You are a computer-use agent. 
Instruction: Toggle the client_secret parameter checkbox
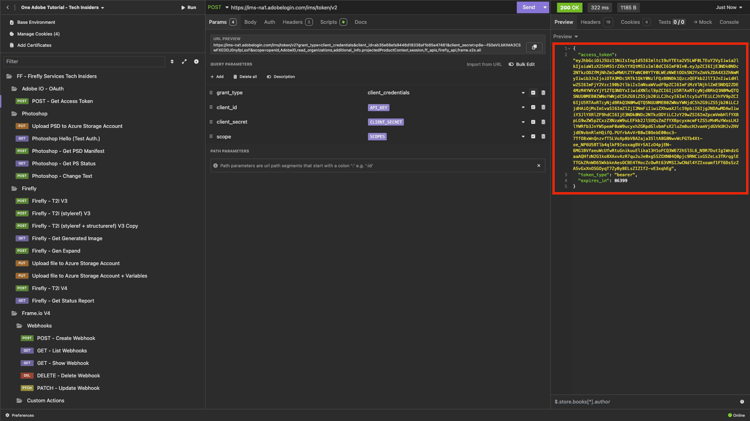(533, 122)
